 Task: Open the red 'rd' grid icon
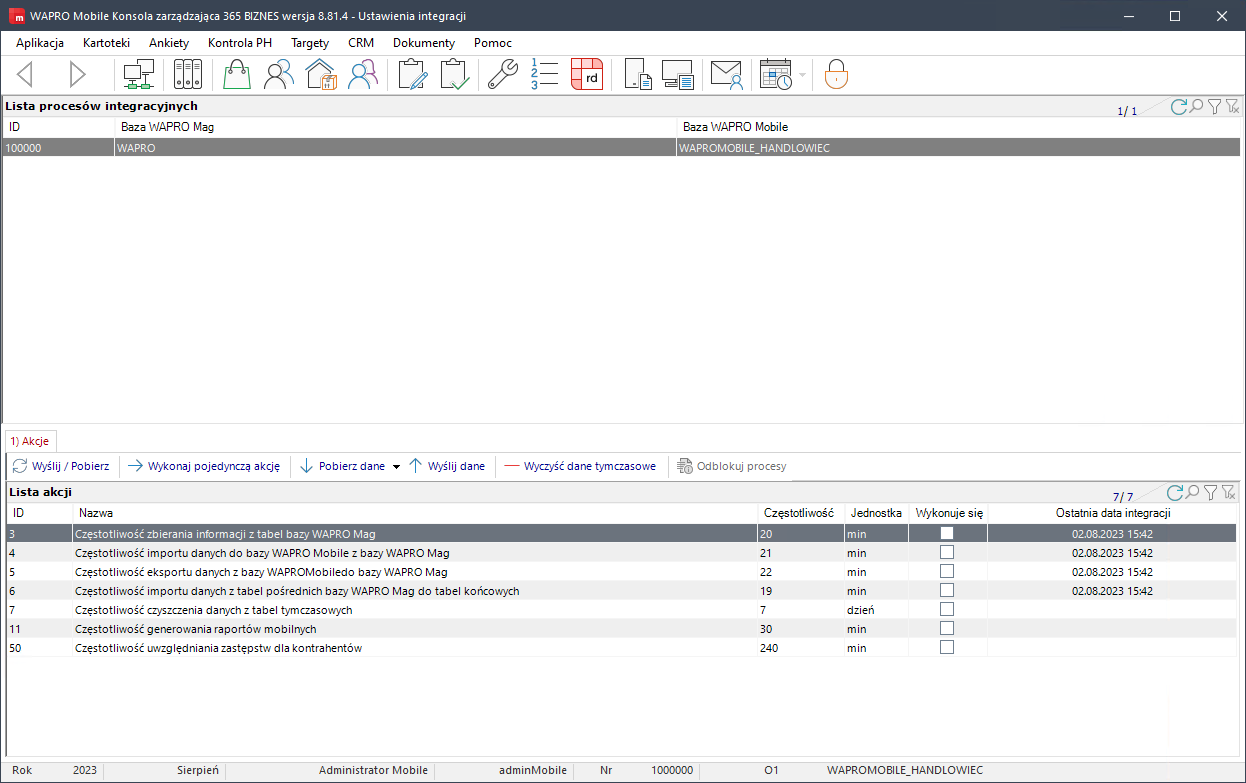(587, 75)
